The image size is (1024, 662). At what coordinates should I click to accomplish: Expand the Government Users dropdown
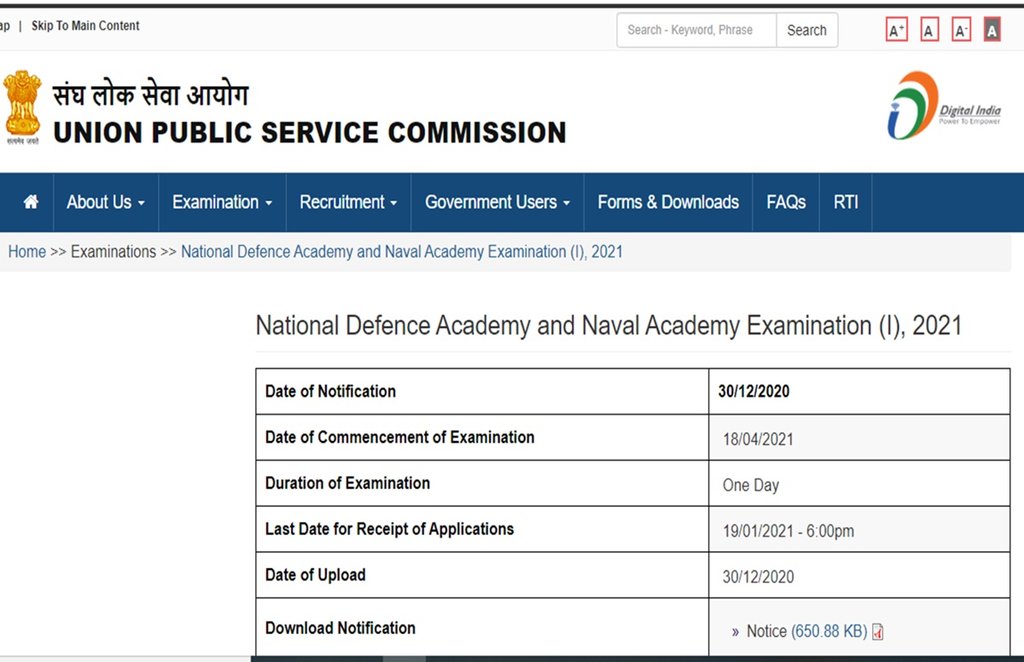coord(491,202)
